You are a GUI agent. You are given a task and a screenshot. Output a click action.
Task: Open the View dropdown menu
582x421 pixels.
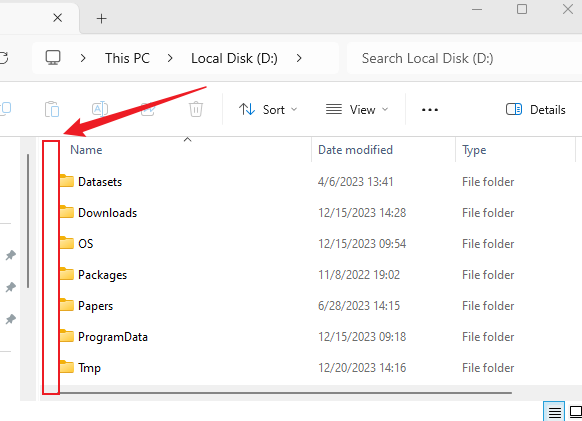(357, 110)
